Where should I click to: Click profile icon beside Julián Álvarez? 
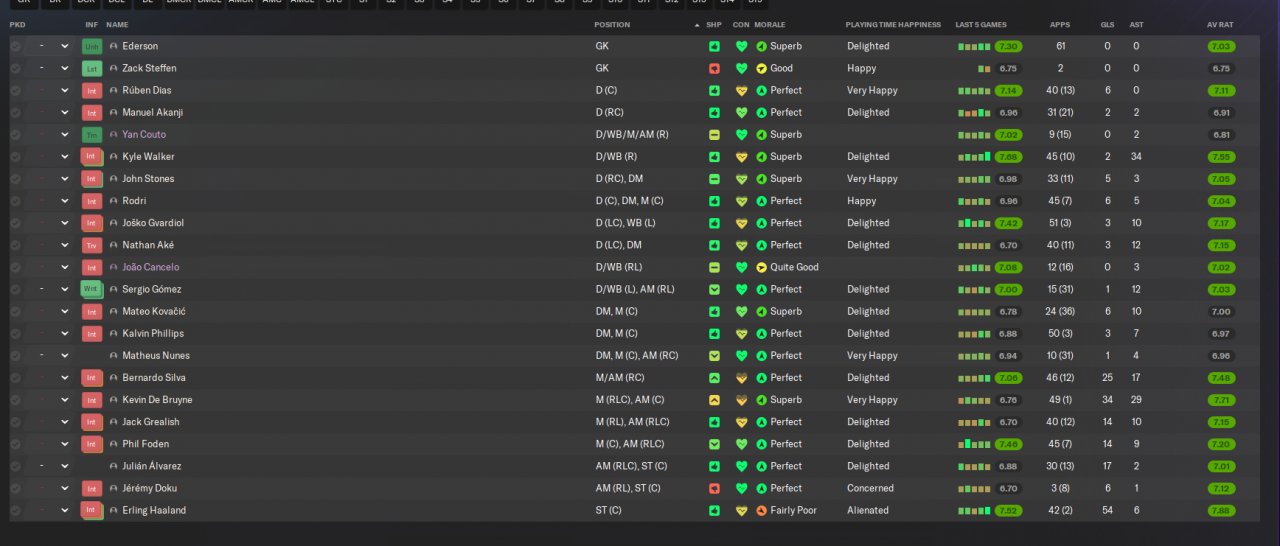[x=114, y=466]
